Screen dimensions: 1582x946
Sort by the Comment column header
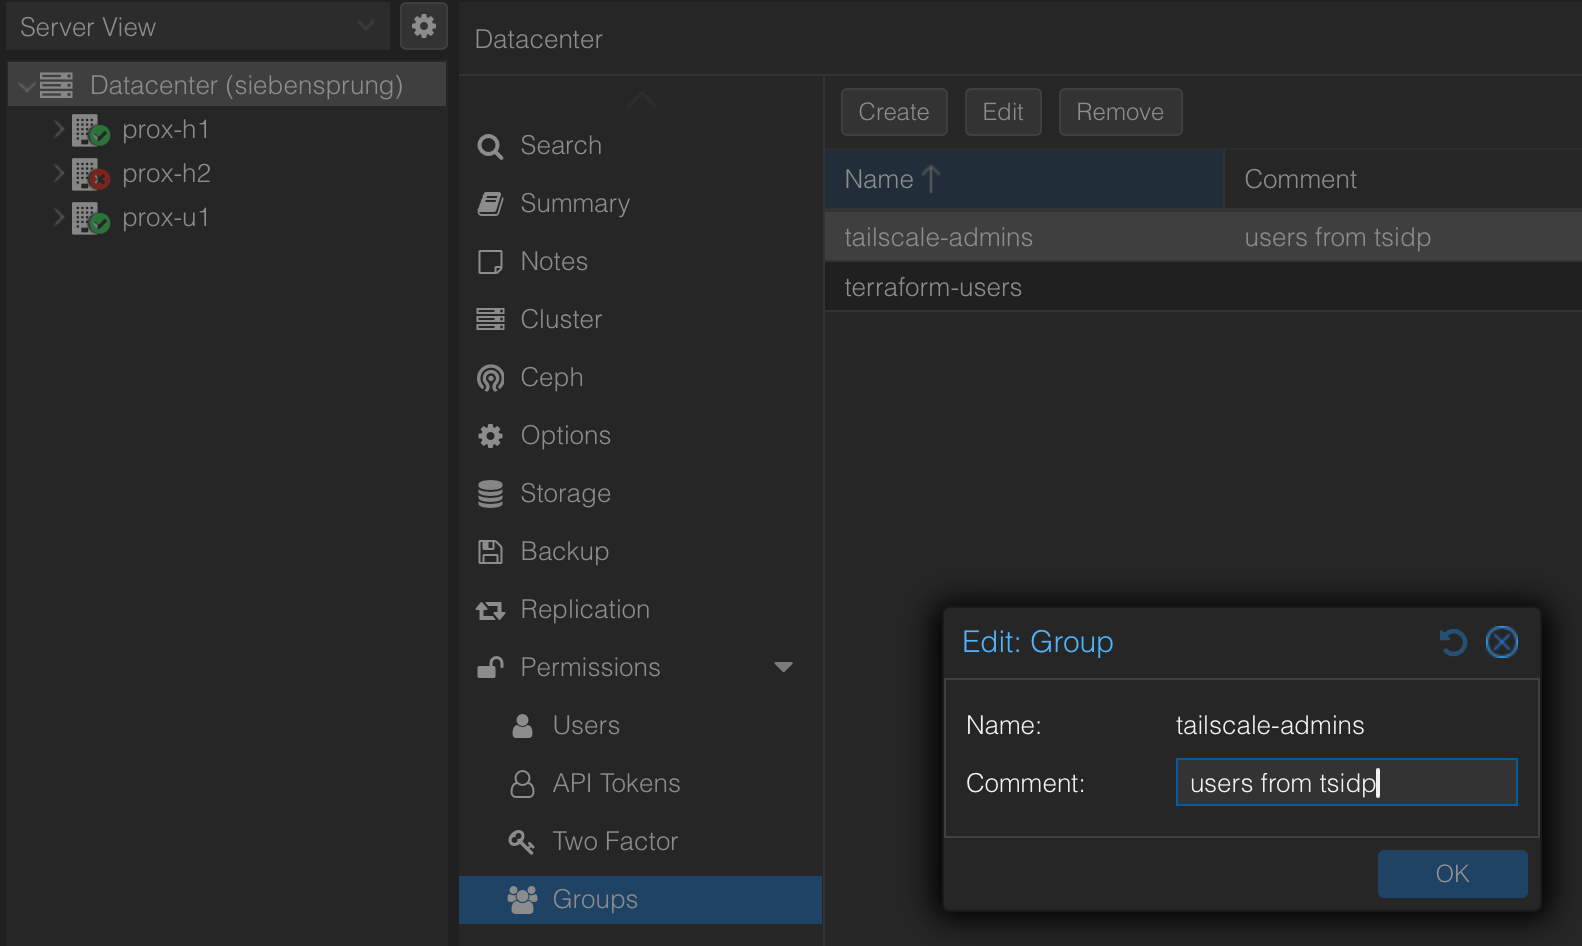tap(1403, 179)
